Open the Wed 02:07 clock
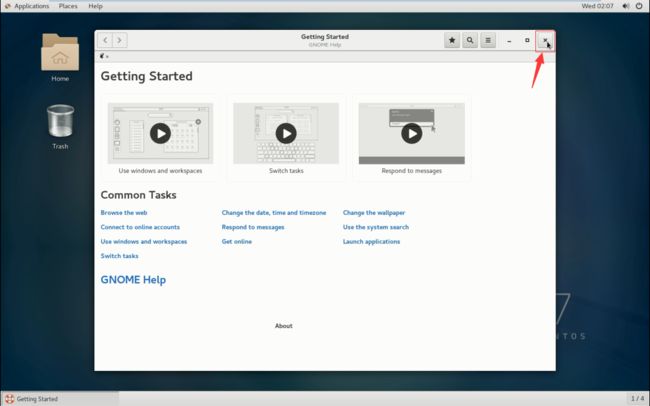Viewport: 650px width, 406px height. 597,6
